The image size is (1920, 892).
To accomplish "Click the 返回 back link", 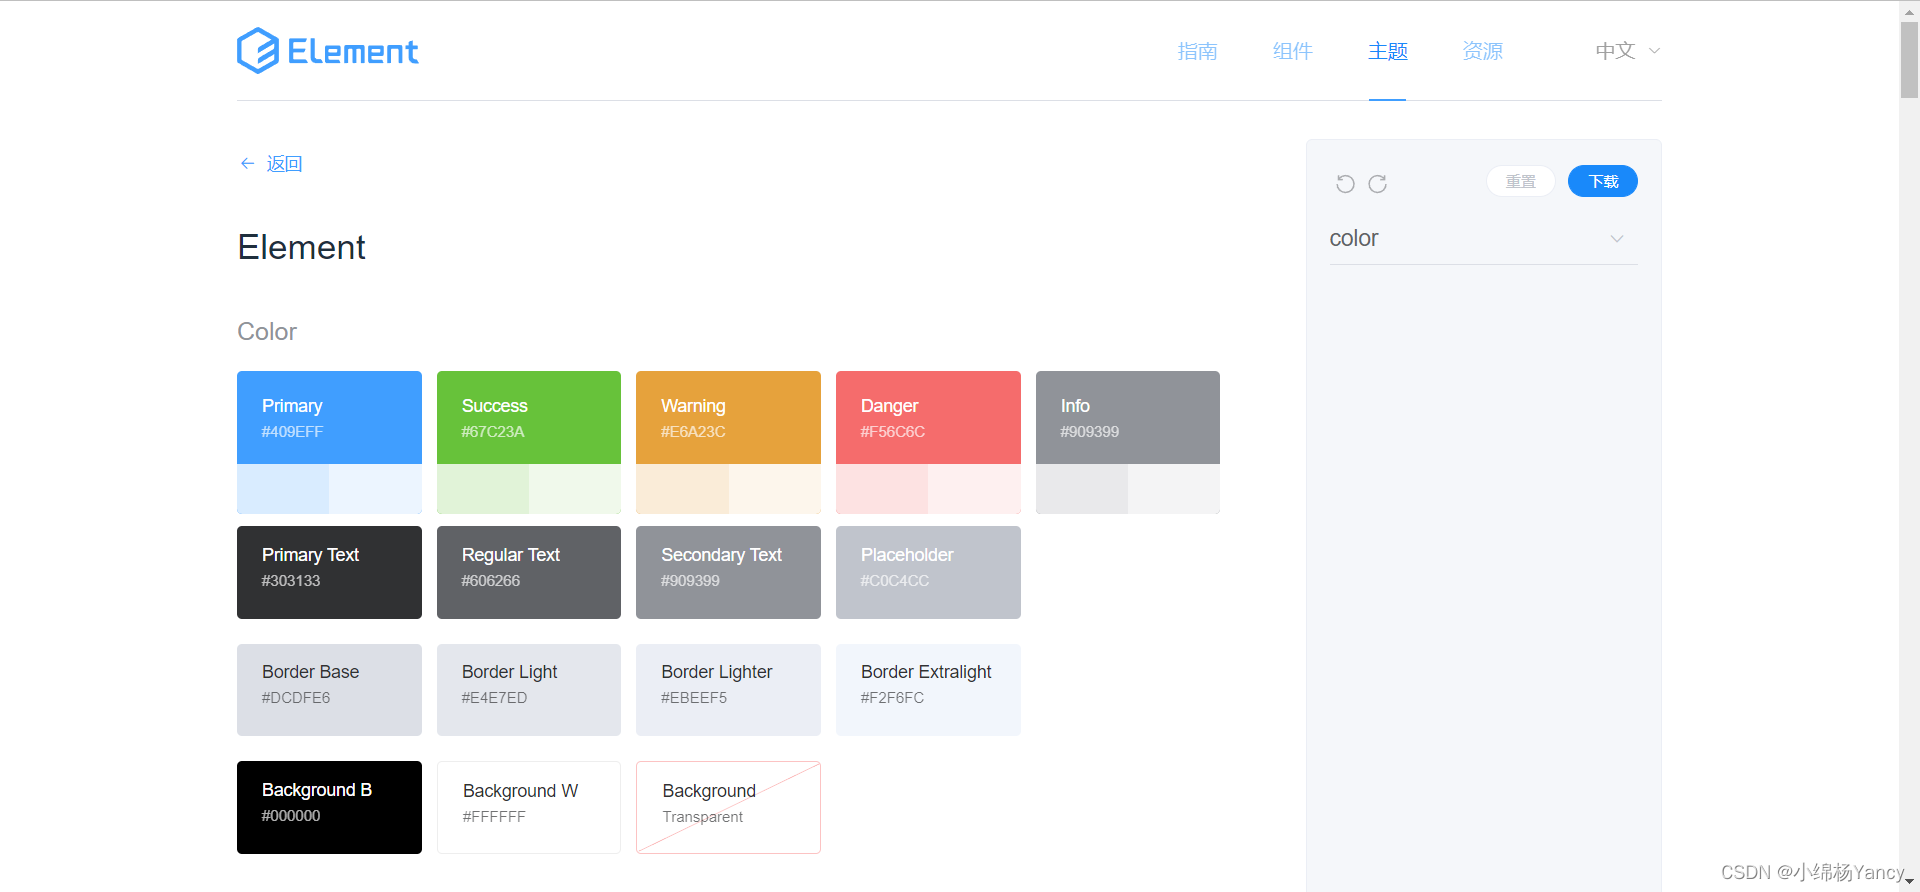I will pyautogui.click(x=284, y=163).
